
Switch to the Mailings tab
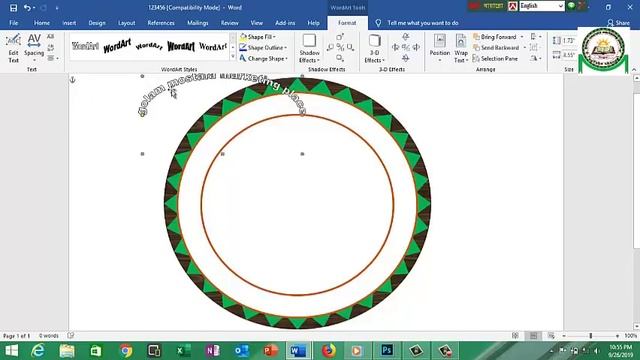point(198,23)
